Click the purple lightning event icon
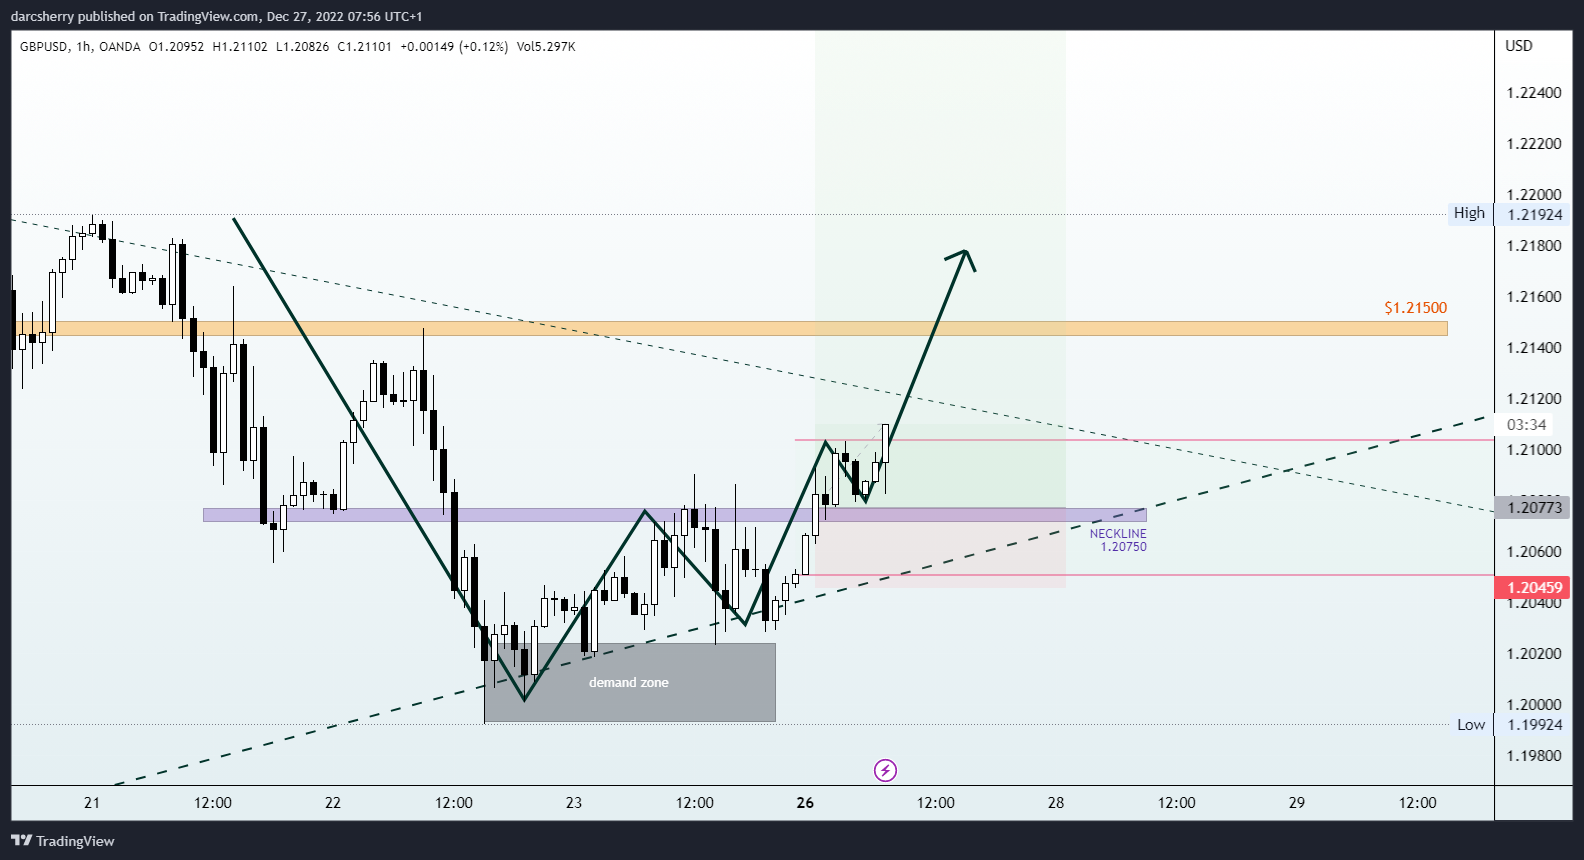Image resolution: width=1584 pixels, height=860 pixels. click(885, 770)
